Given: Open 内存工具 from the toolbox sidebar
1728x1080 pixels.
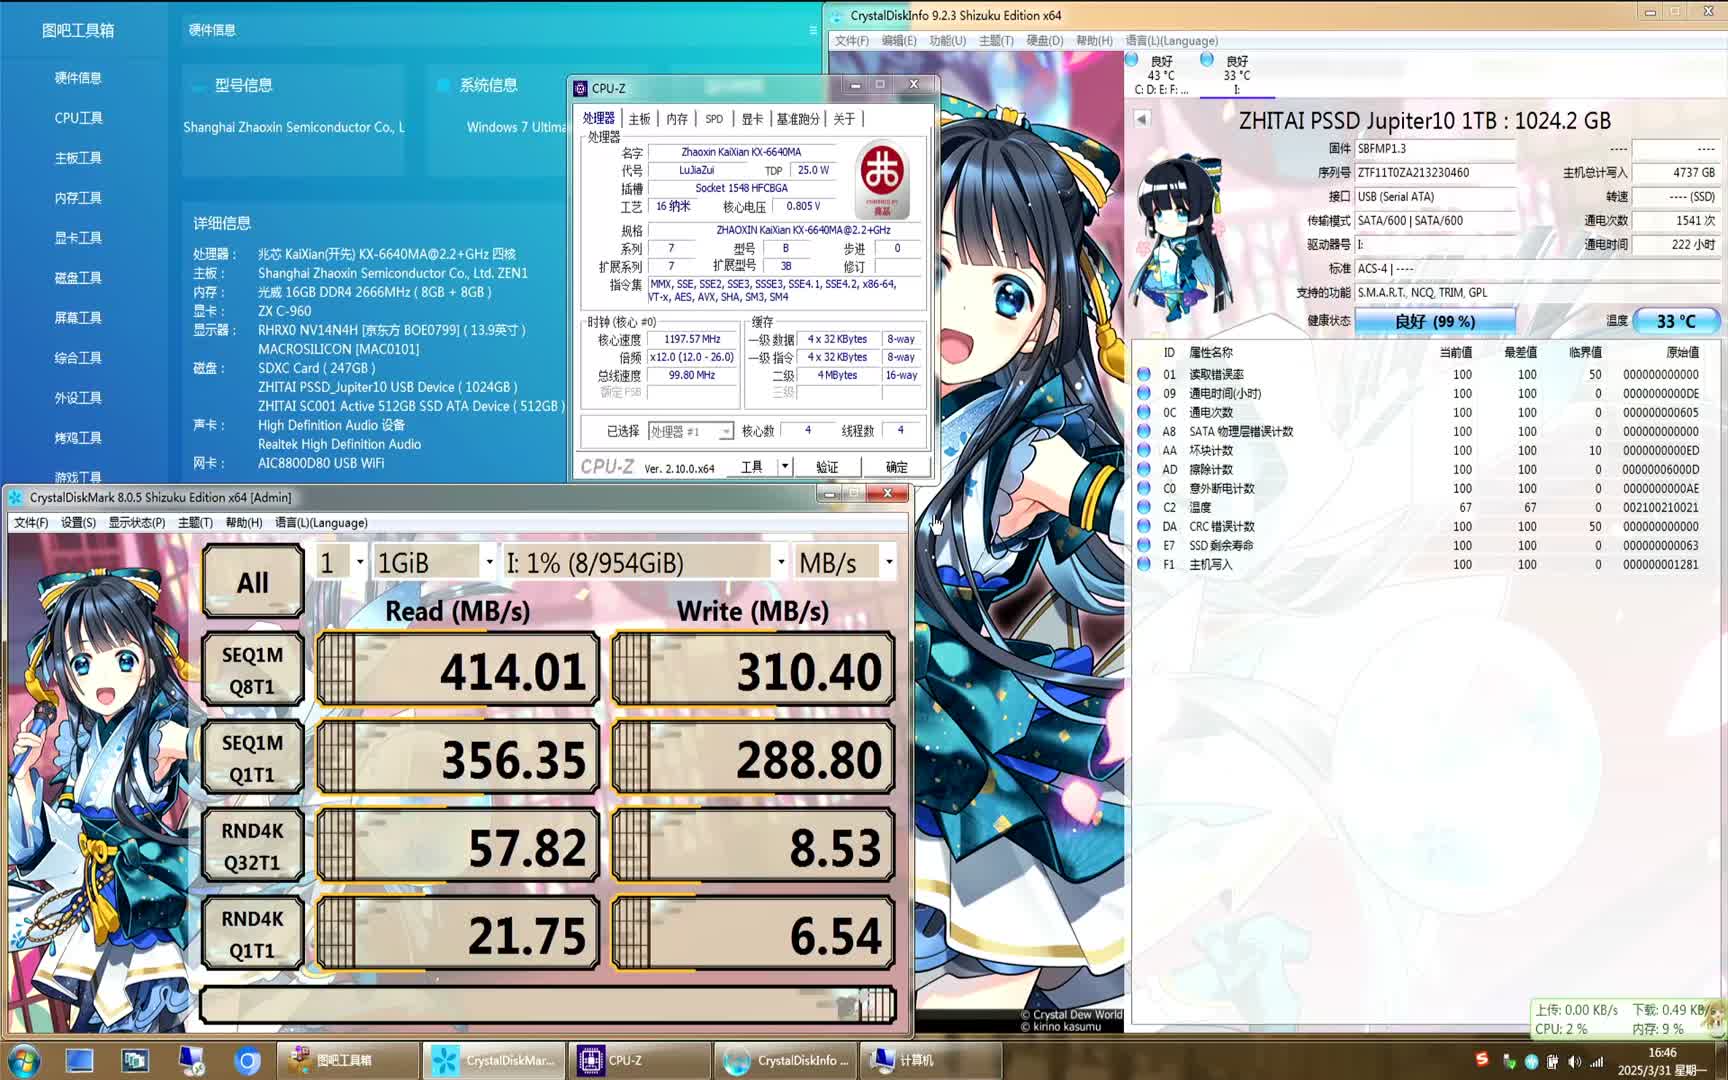Looking at the screenshot, I should [78, 197].
